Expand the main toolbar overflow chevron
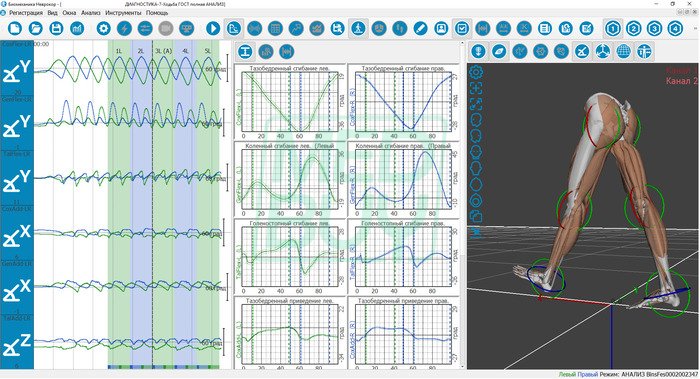 pyautogui.click(x=695, y=29)
